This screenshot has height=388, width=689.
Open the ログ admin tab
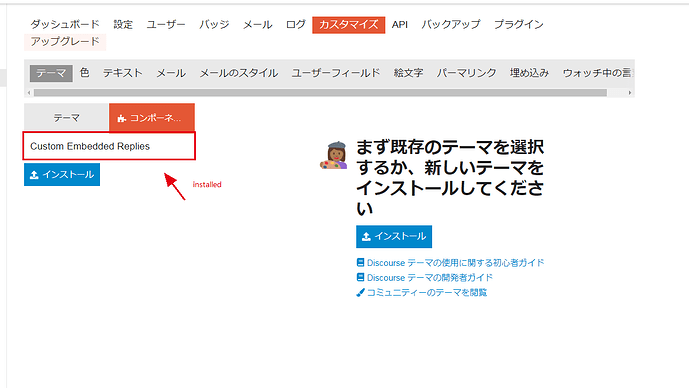[x=295, y=25]
